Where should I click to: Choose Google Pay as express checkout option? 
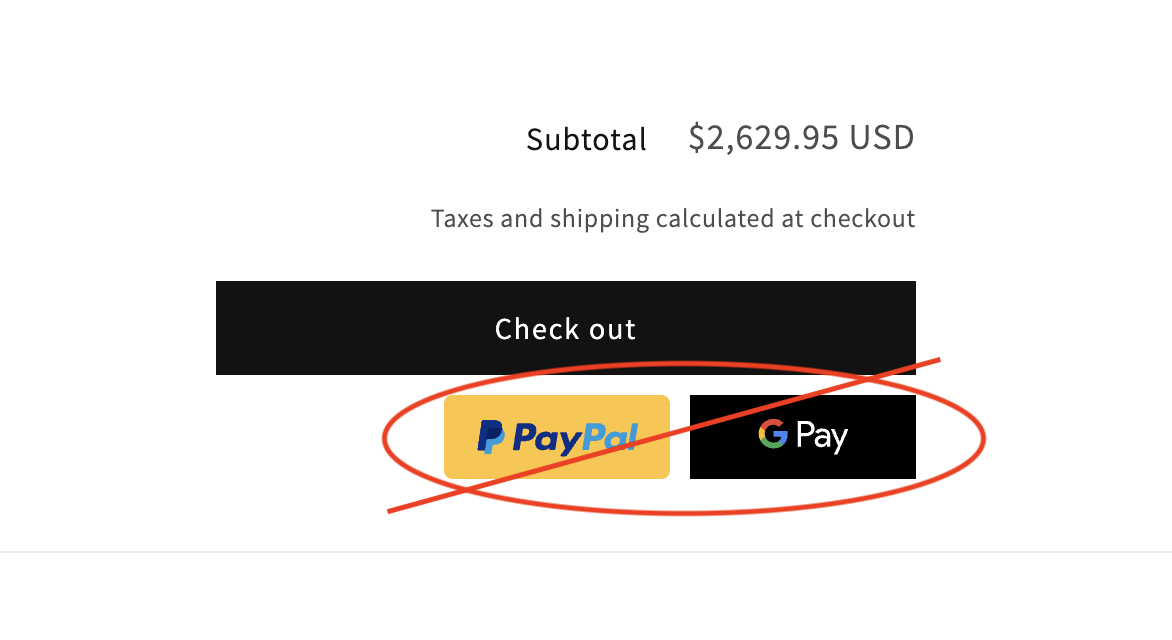(x=802, y=436)
